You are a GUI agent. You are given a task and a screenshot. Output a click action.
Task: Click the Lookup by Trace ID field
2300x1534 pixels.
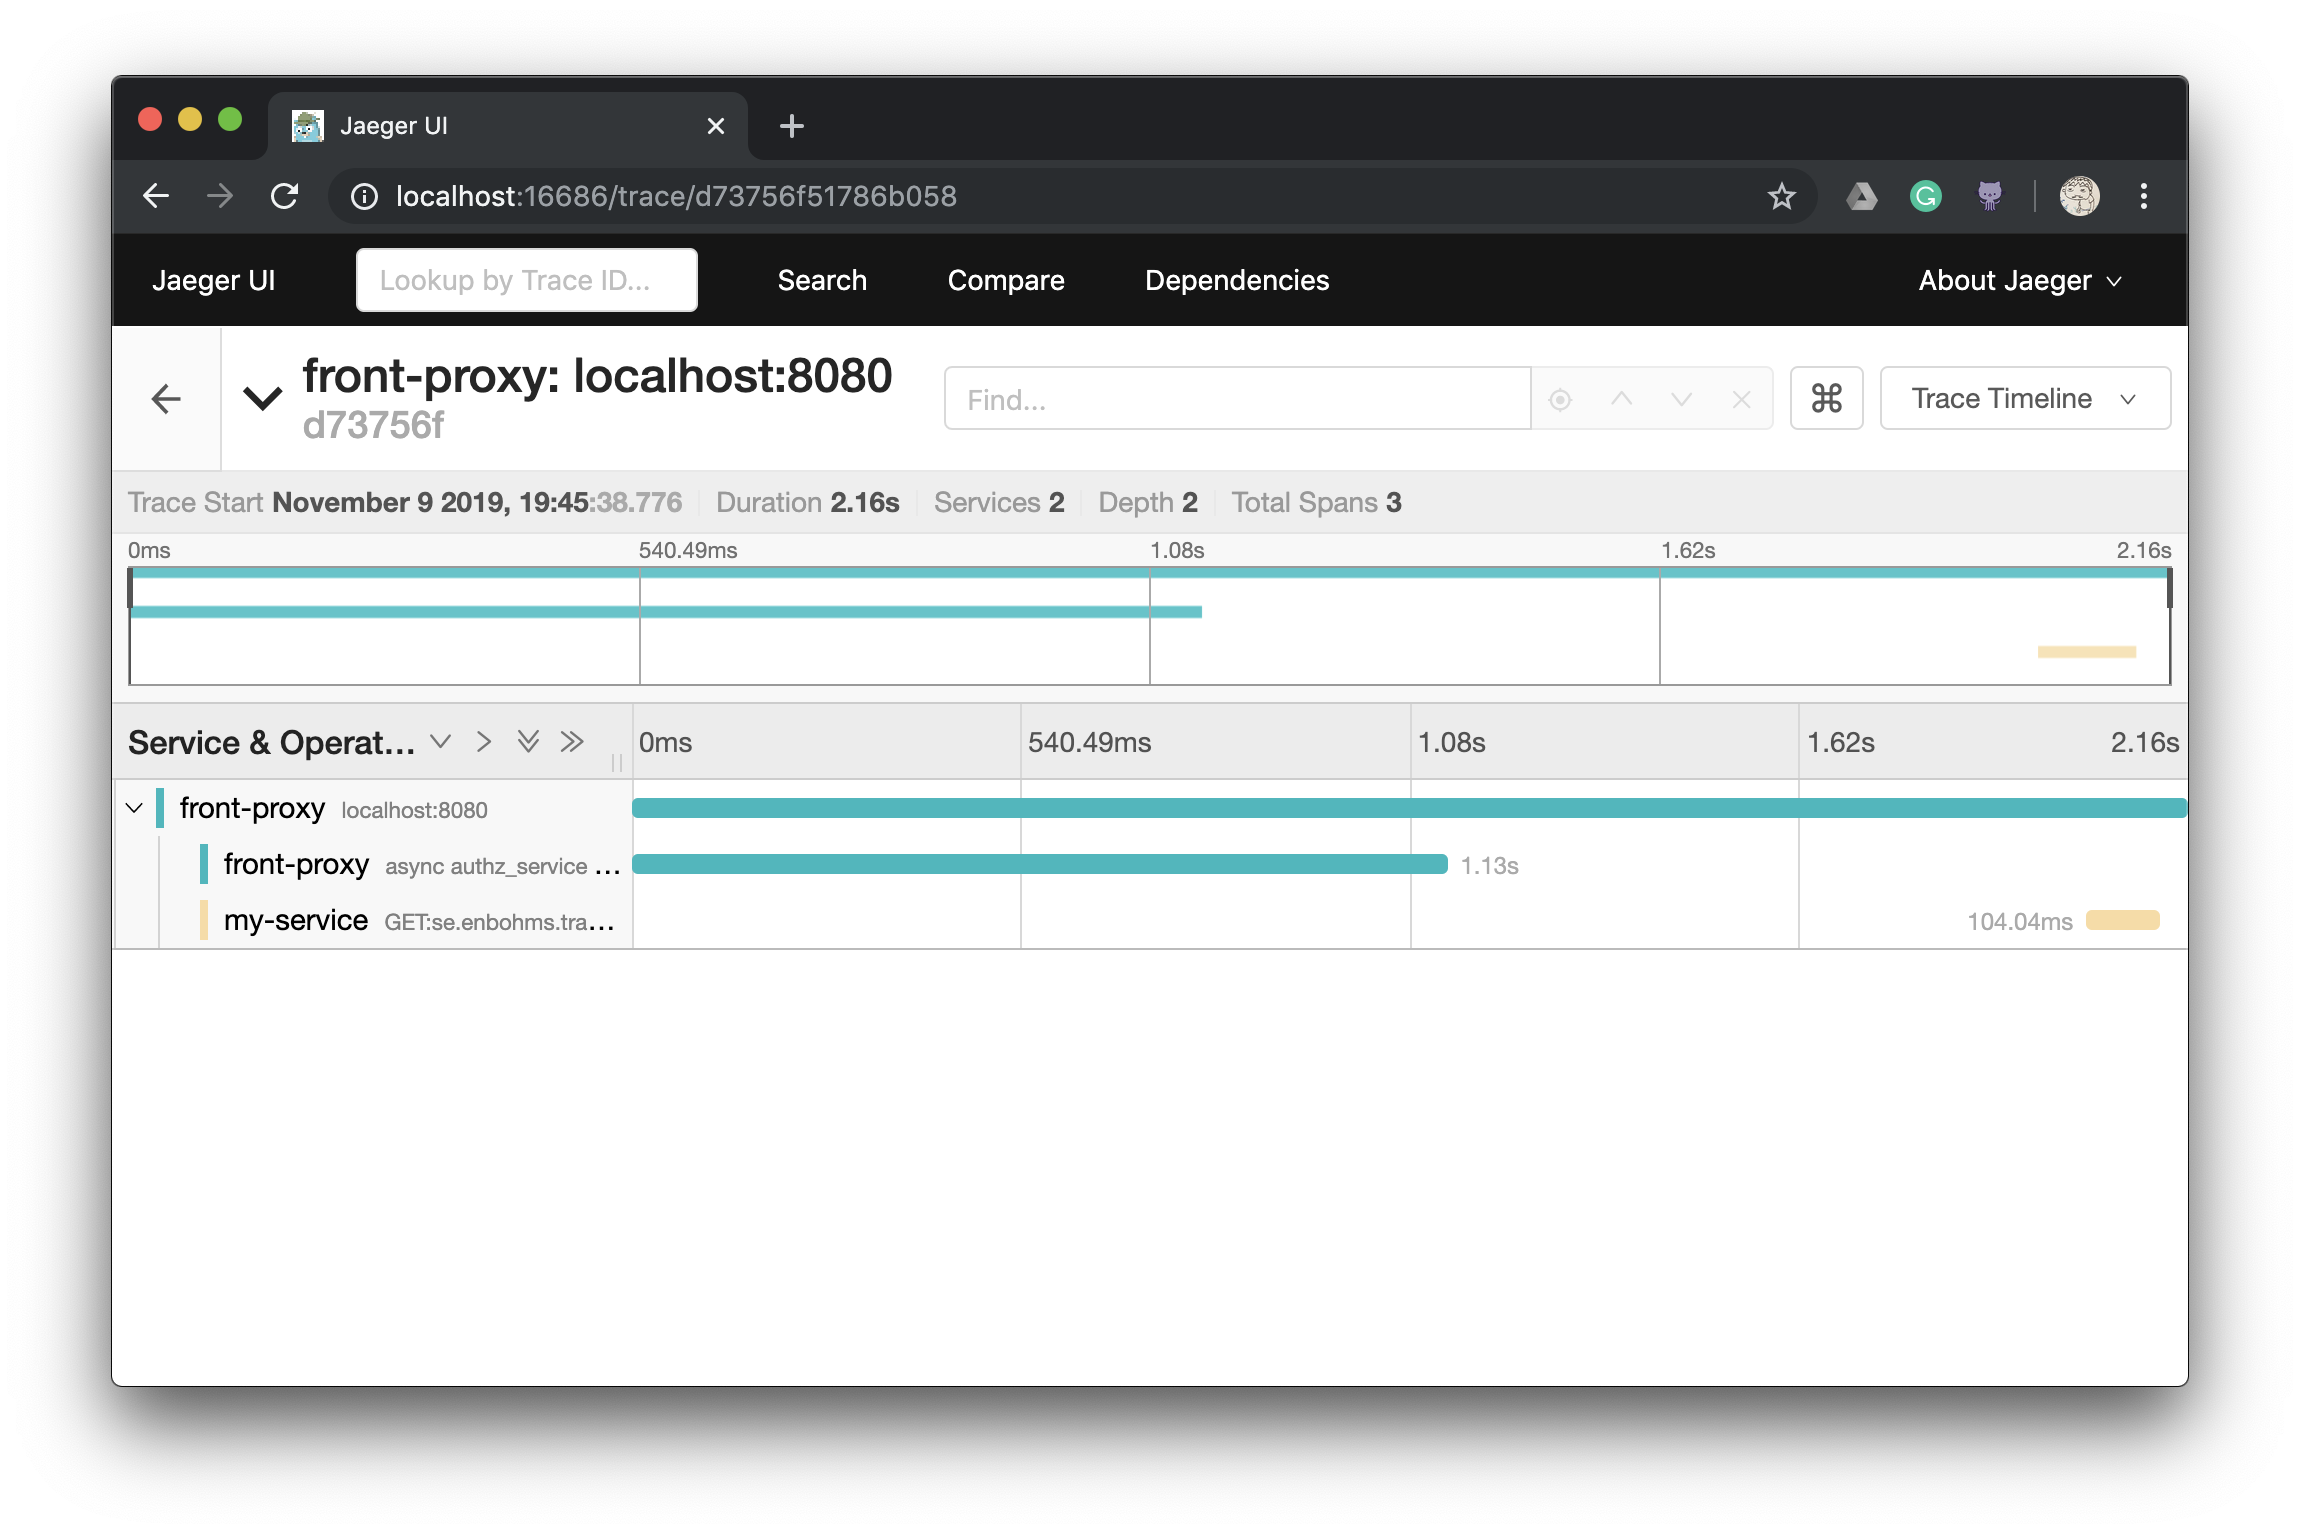pyautogui.click(x=527, y=281)
